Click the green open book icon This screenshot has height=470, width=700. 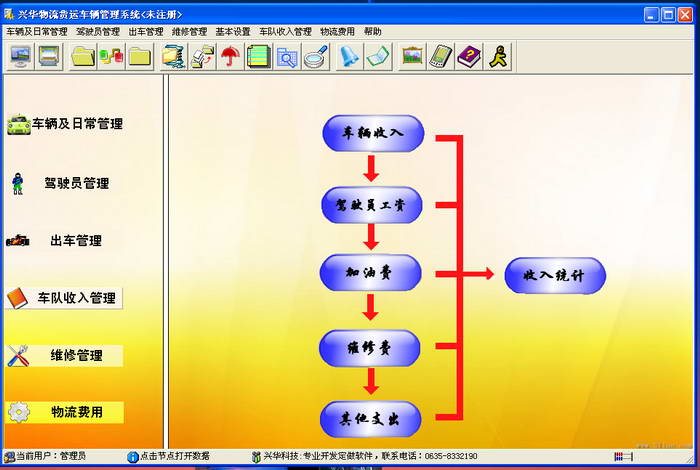tap(378, 57)
